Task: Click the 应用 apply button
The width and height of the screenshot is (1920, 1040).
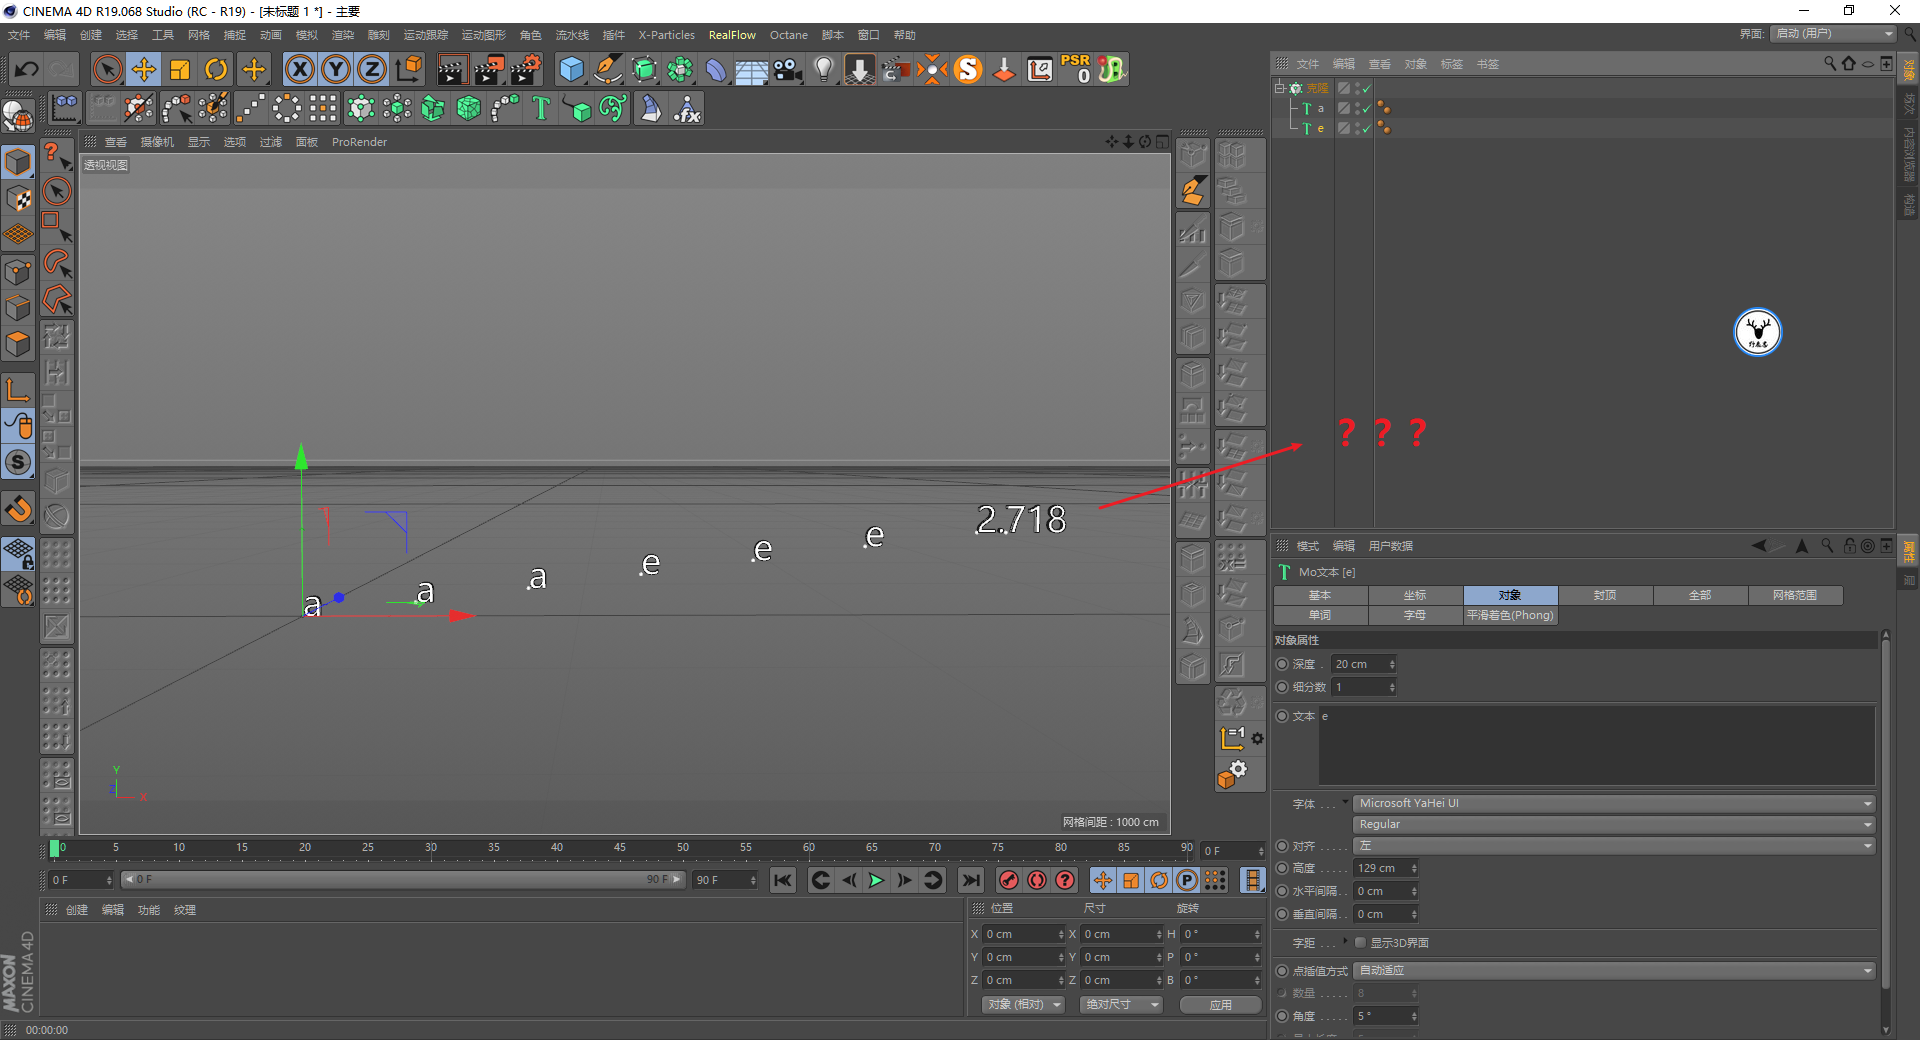Action: pos(1220,1005)
